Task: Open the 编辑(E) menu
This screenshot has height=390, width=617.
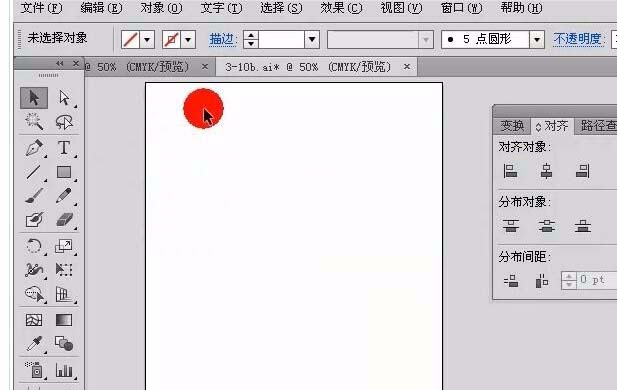Action: pos(101,8)
